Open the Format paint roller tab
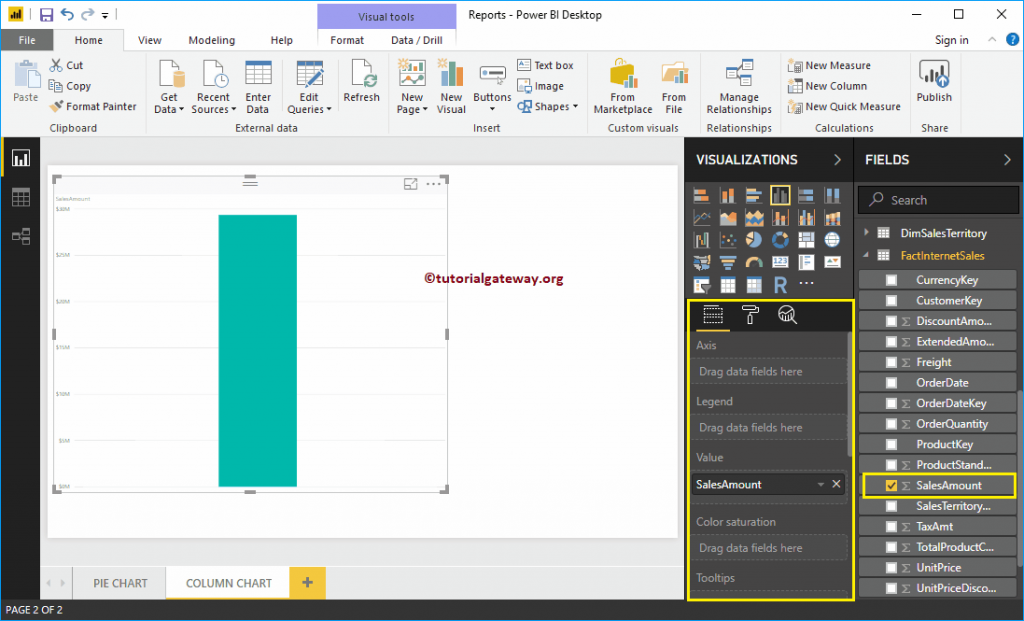Screen dimensions: 1024x621 (750, 315)
